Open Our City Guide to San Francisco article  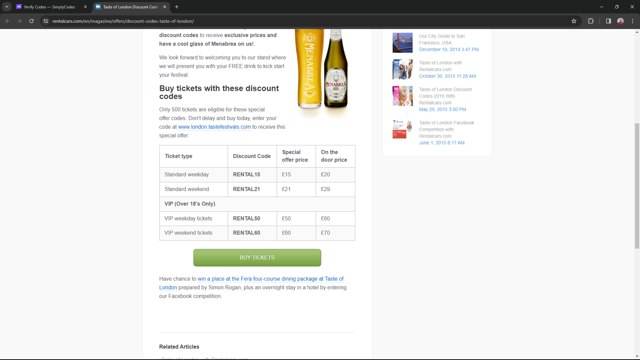442,39
